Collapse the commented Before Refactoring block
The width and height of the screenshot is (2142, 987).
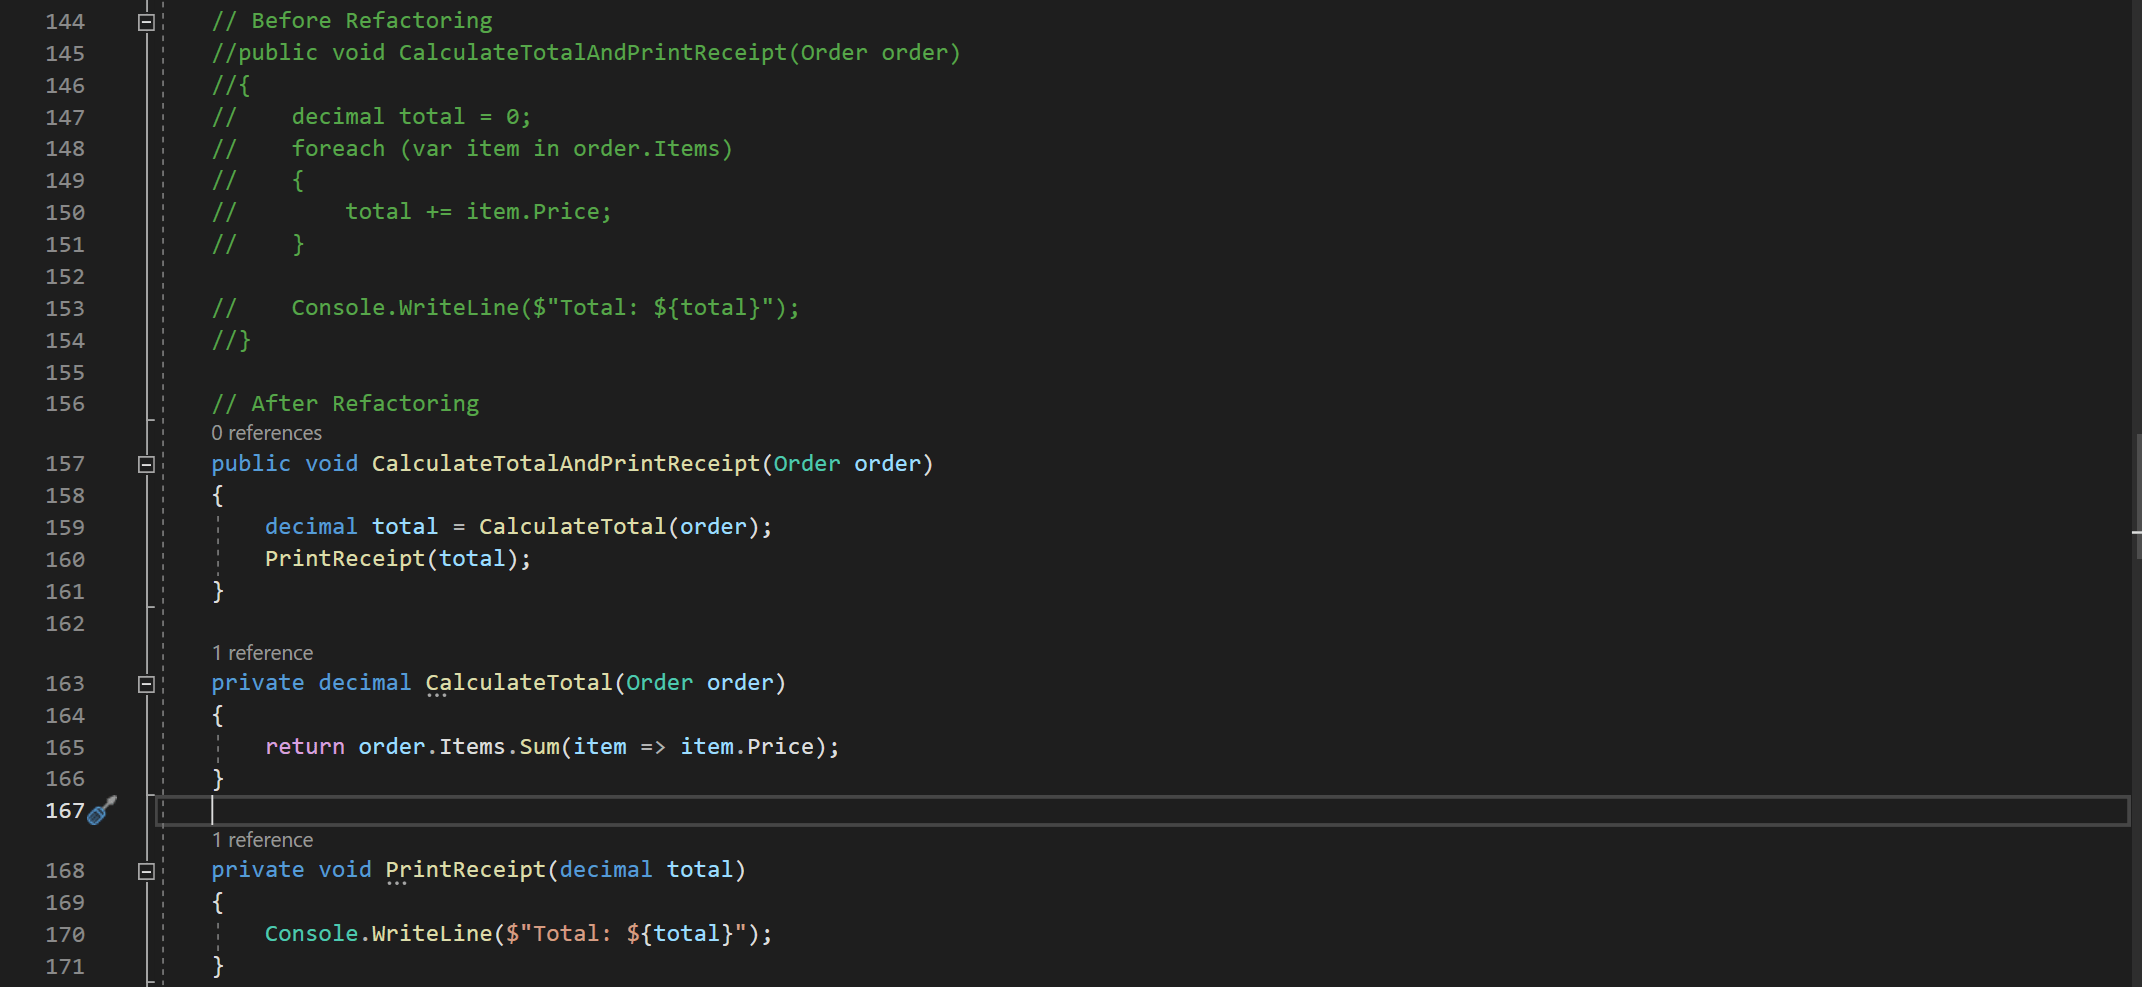point(146,19)
